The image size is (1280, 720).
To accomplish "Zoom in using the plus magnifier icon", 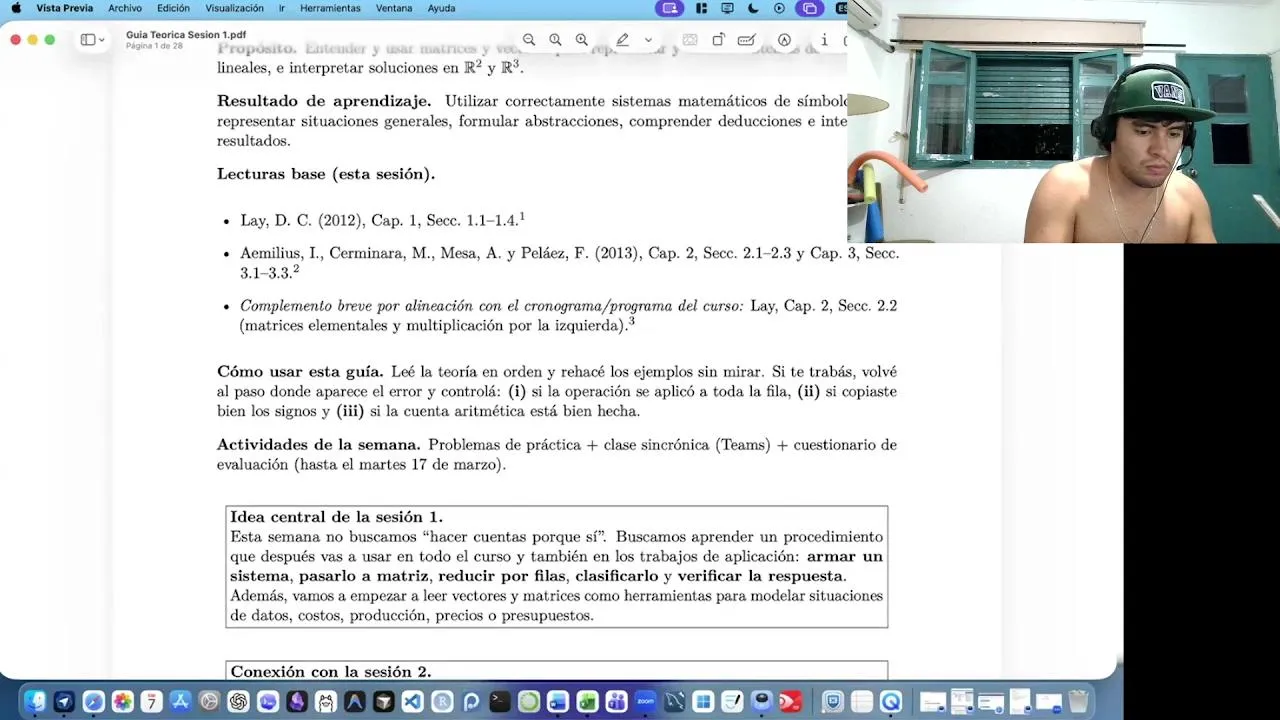I will point(581,40).
